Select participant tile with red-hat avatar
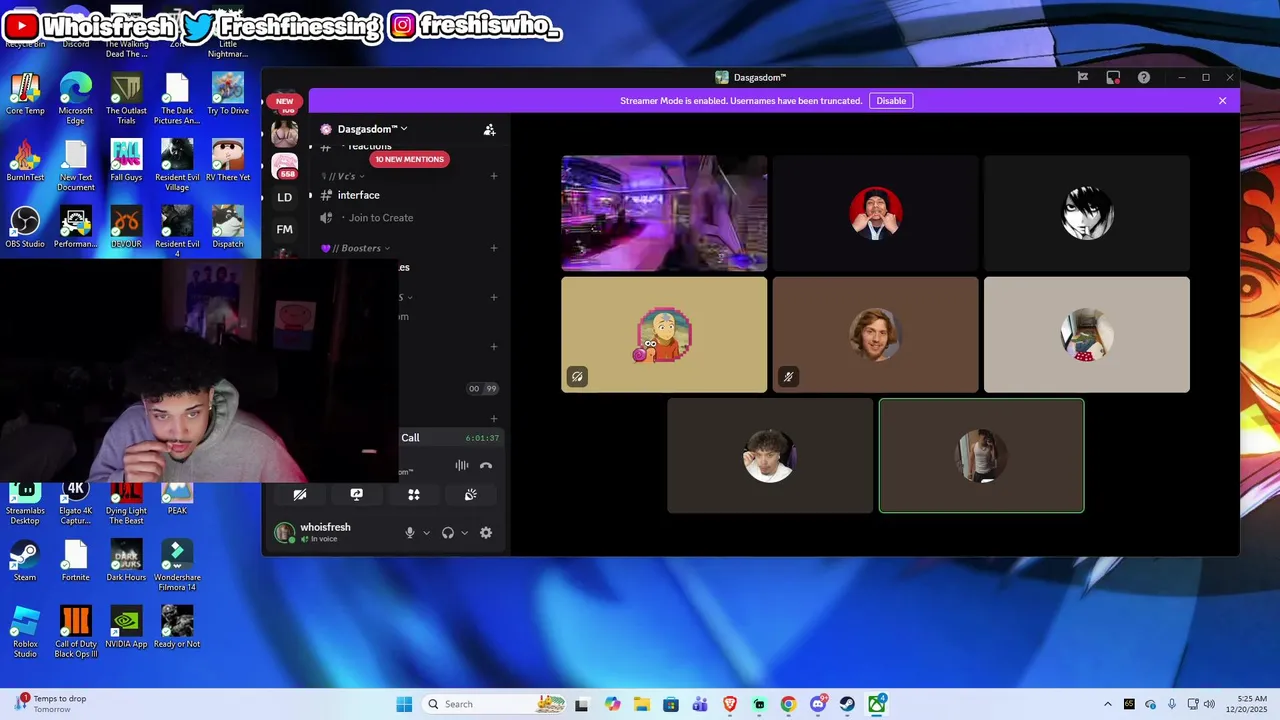 (875, 213)
